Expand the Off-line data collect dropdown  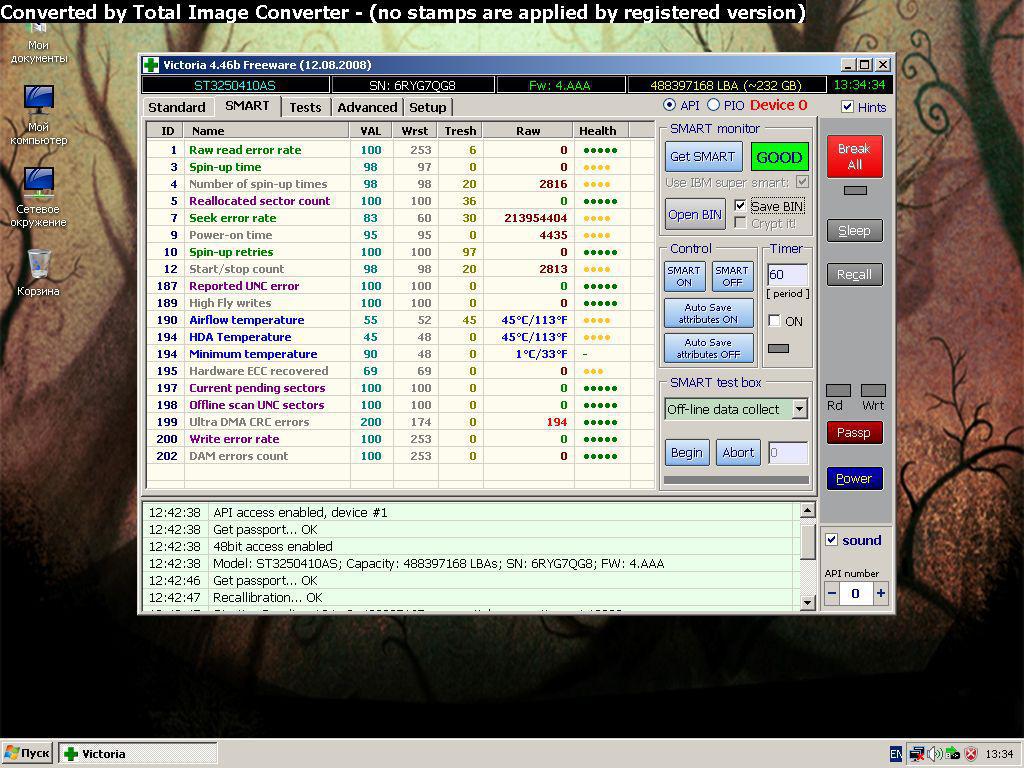click(x=799, y=409)
